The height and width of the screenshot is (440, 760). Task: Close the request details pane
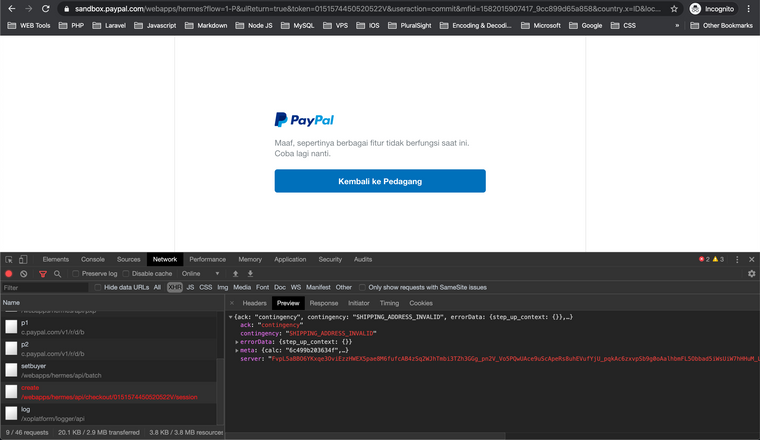(x=232, y=303)
